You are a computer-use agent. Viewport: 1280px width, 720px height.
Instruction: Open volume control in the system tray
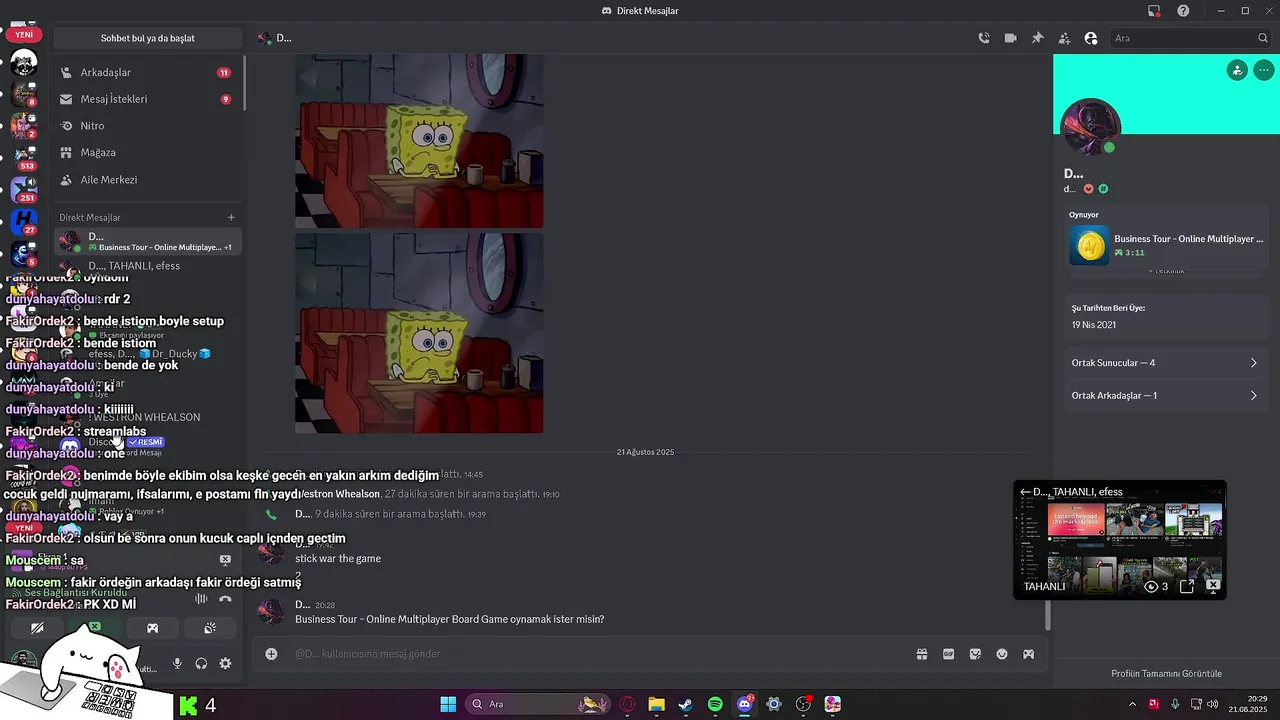coord(1212,704)
